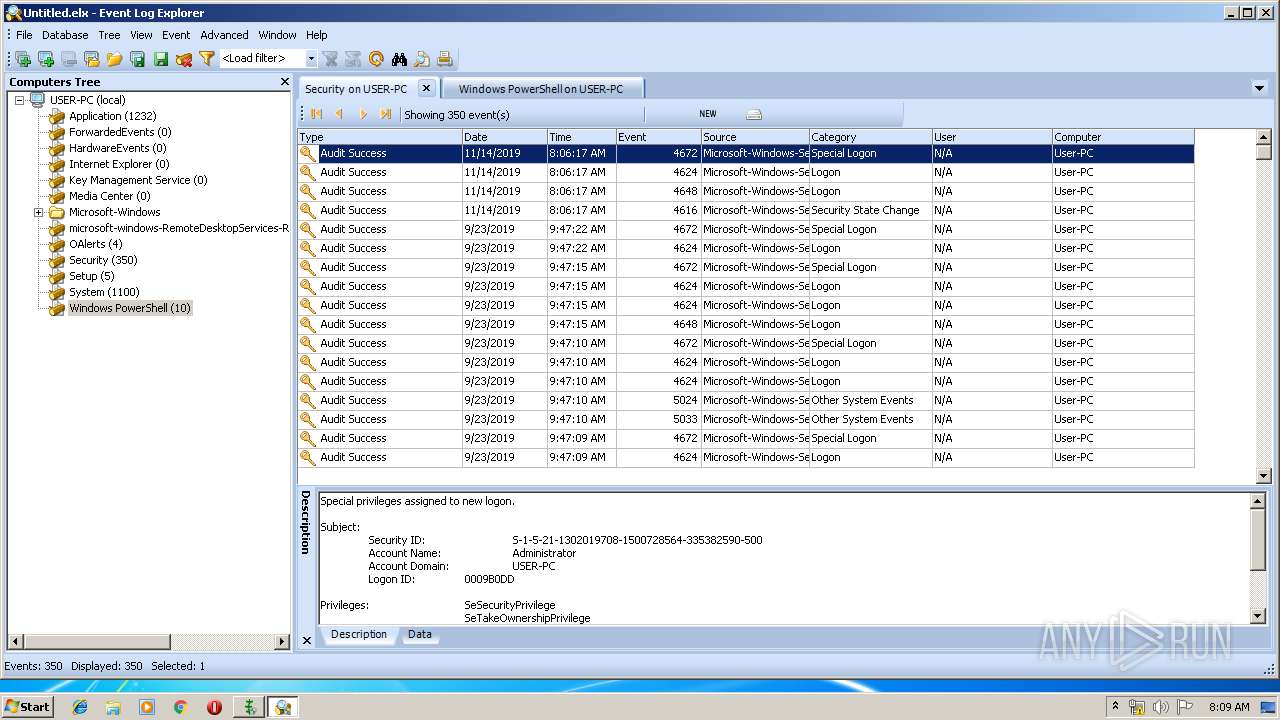This screenshot has height=720, width=1280.
Task: Click the refresh log circular arrow icon
Action: (x=376, y=59)
